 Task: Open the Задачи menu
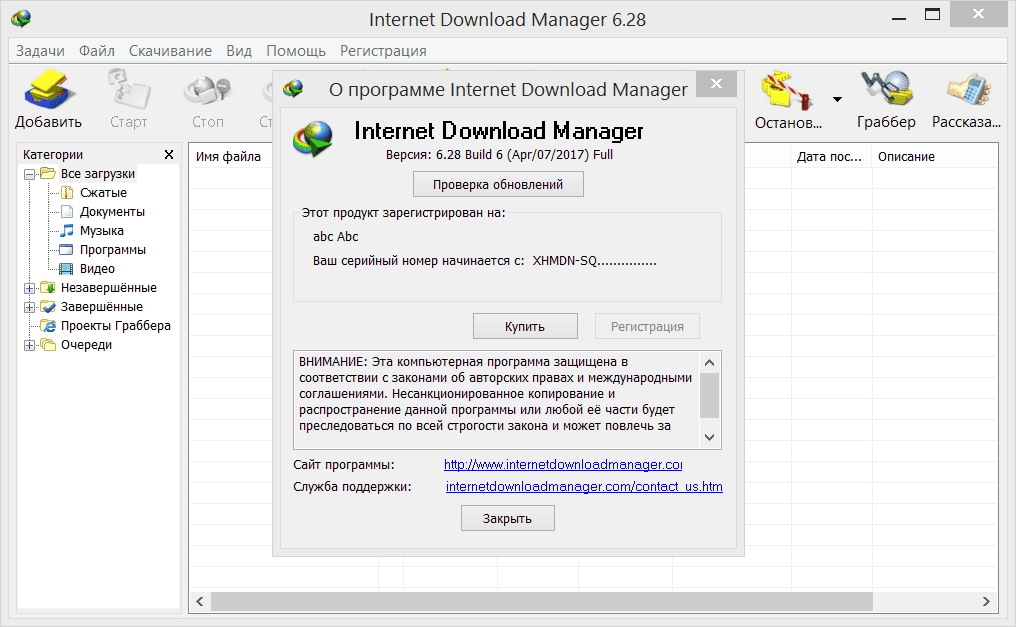click(40, 51)
